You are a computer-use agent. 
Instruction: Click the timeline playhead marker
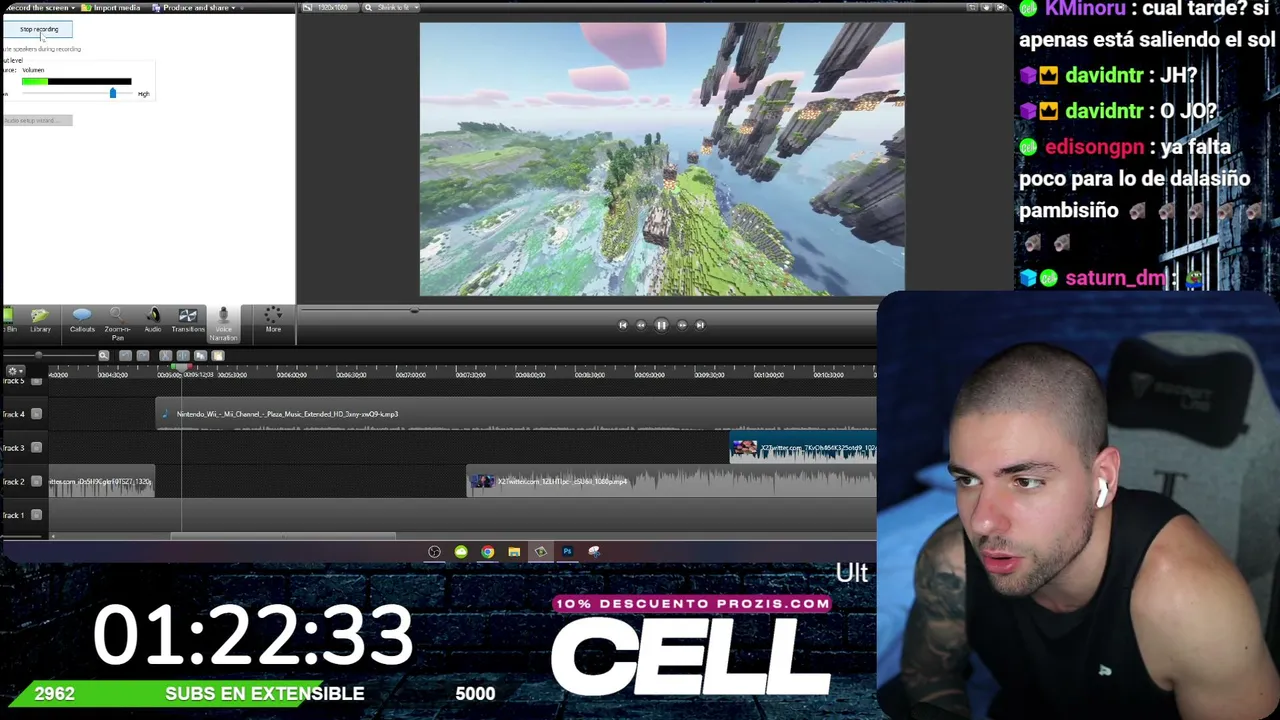(181, 369)
